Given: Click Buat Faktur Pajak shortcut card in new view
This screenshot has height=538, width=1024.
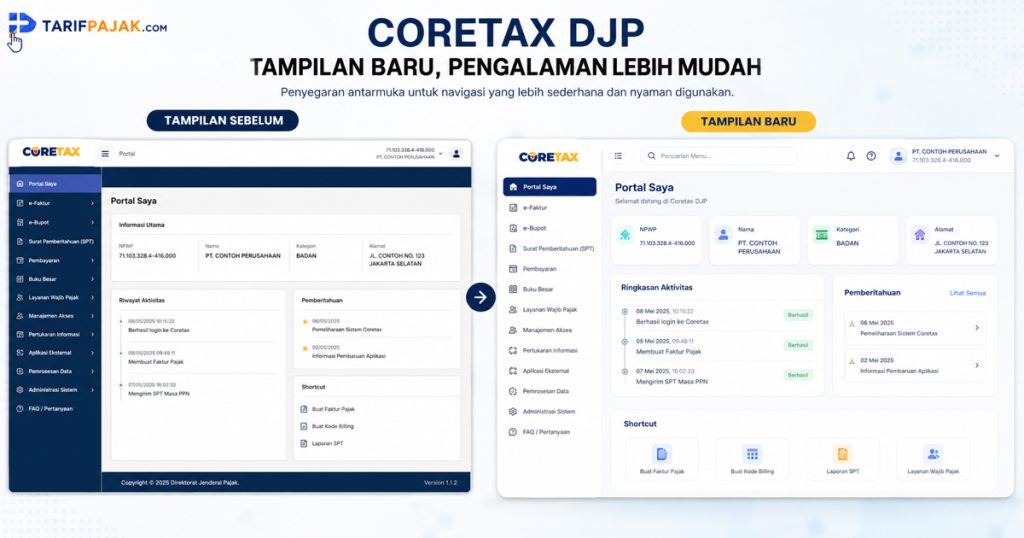Looking at the screenshot, I should click(x=662, y=460).
